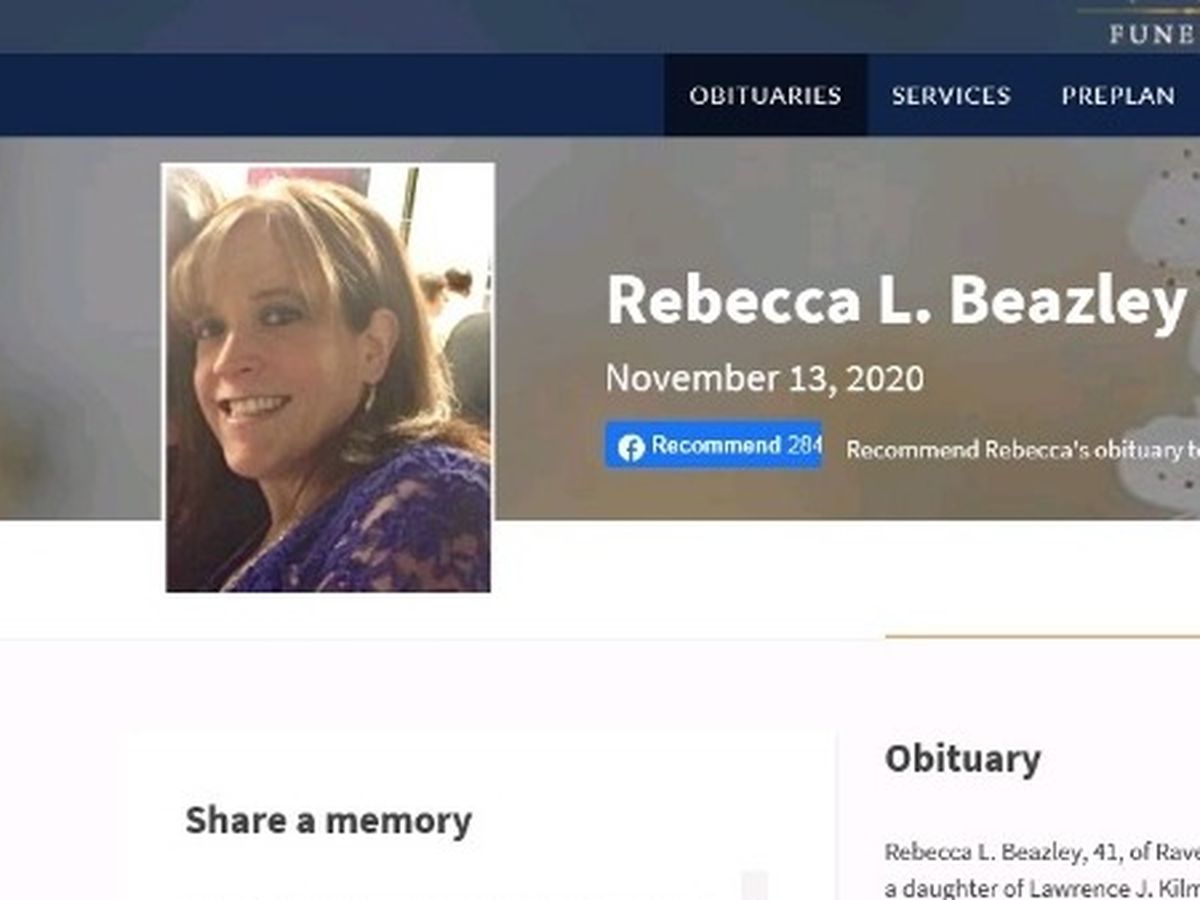Click the Share a memory heading
Image resolution: width=1200 pixels, height=900 pixels.
pyautogui.click(x=328, y=821)
